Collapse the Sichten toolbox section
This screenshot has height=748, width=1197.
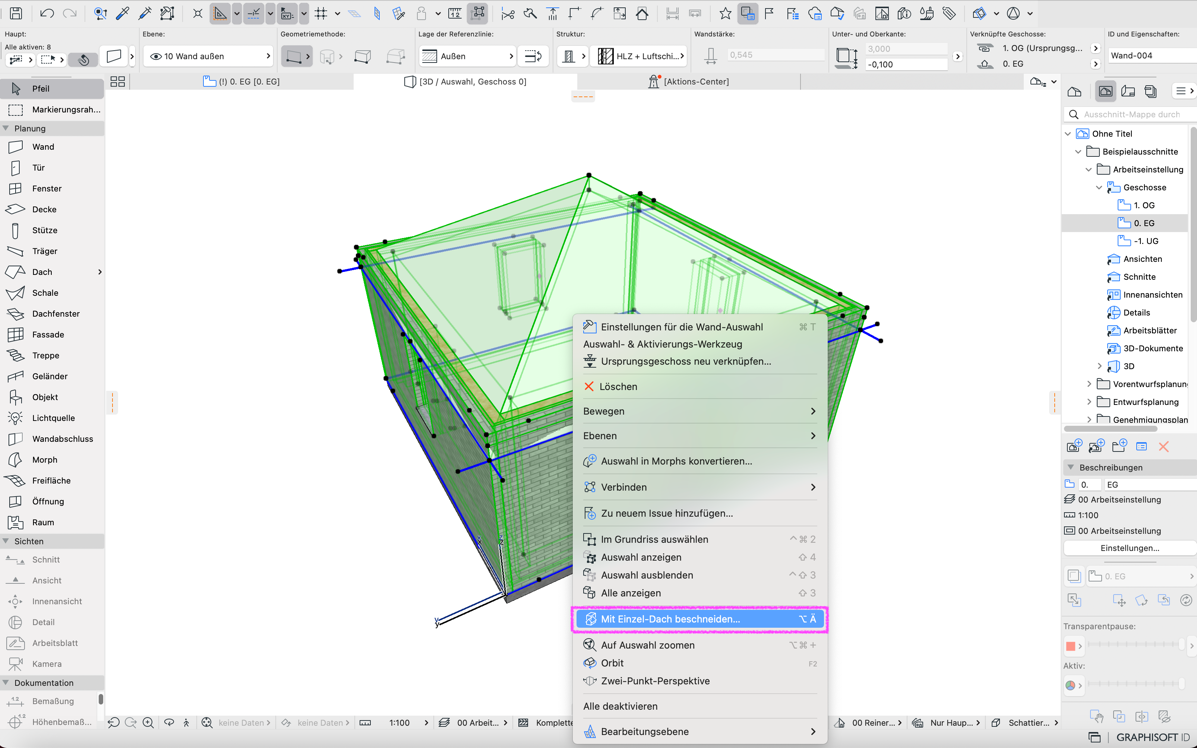point(6,541)
